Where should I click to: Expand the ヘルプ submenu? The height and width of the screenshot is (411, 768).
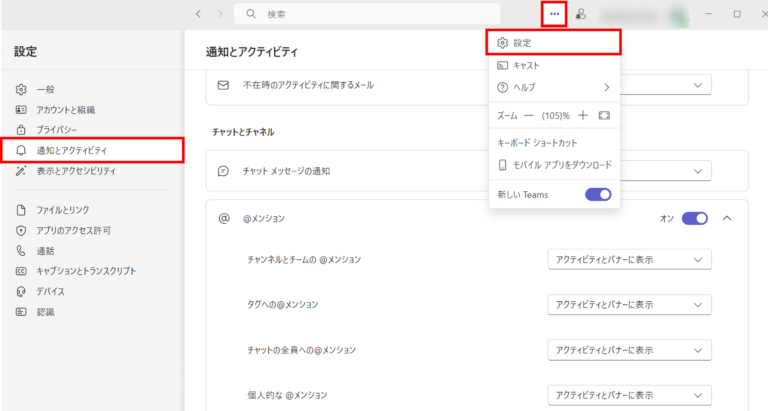click(x=554, y=87)
